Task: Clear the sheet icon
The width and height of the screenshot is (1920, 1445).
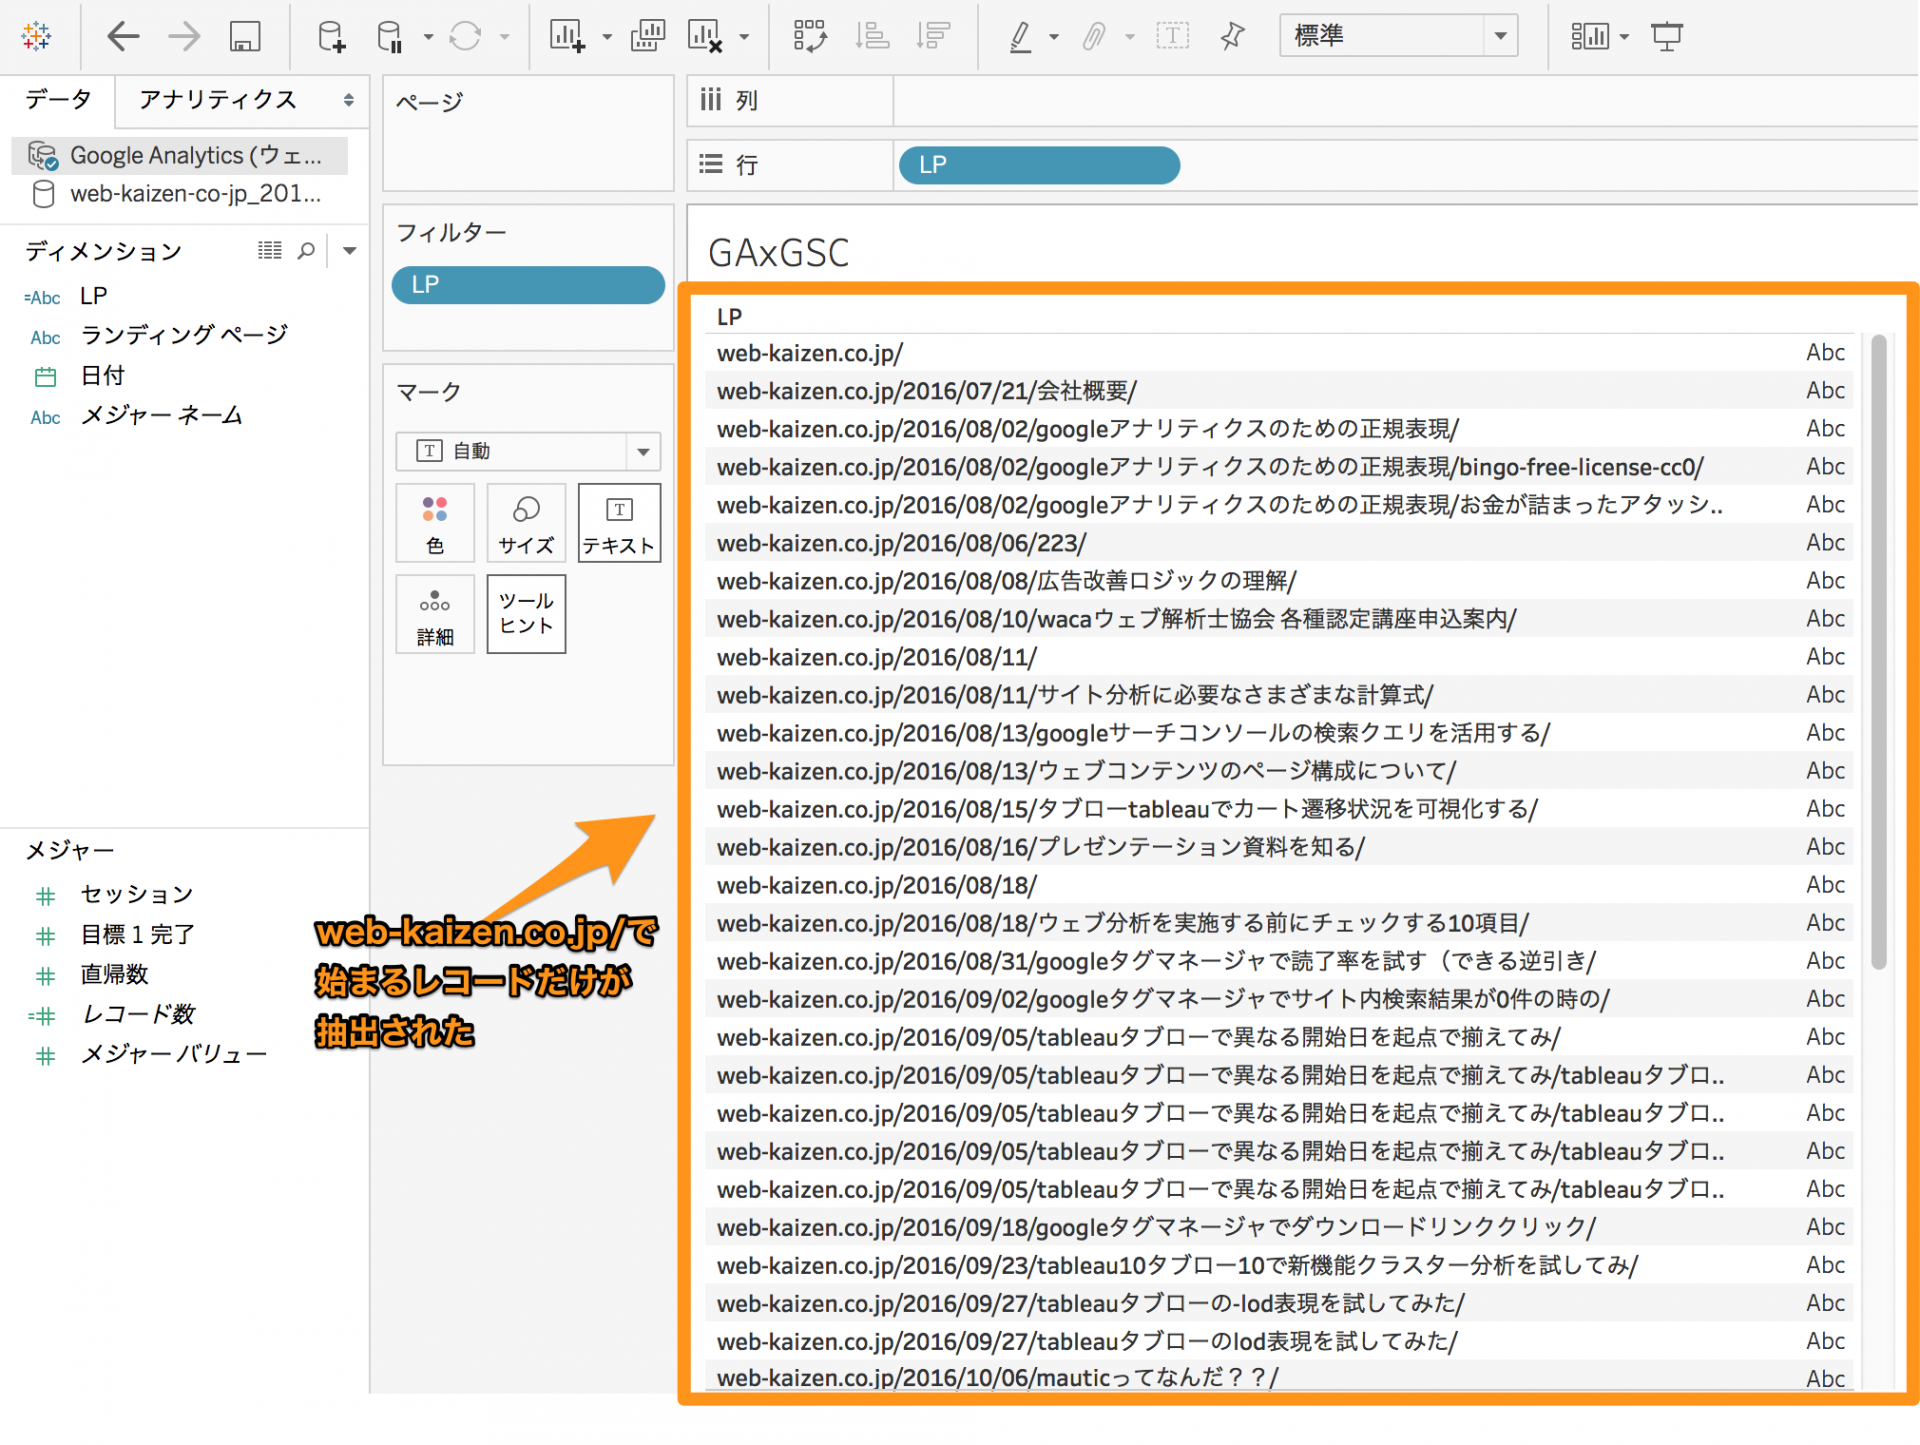Action: coord(704,37)
